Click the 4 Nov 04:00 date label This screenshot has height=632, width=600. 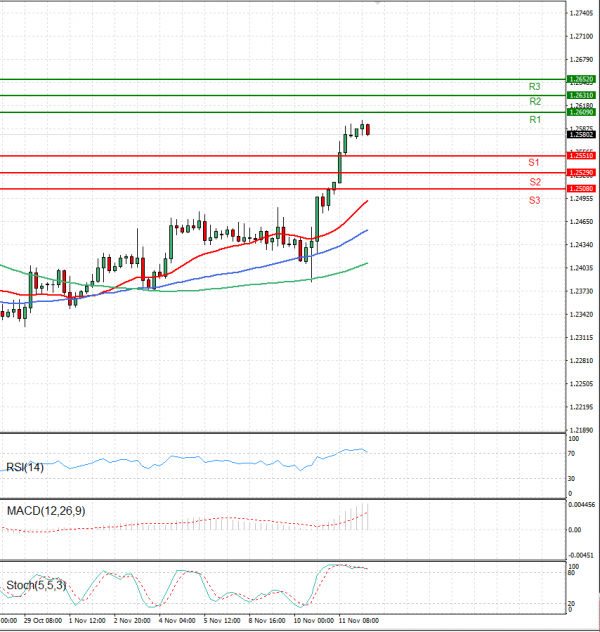(x=177, y=621)
